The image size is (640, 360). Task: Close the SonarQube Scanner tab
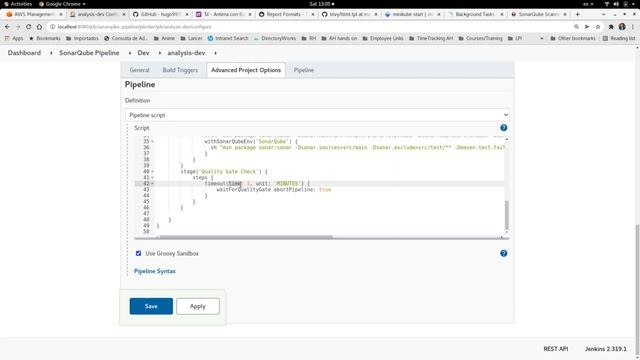point(565,14)
